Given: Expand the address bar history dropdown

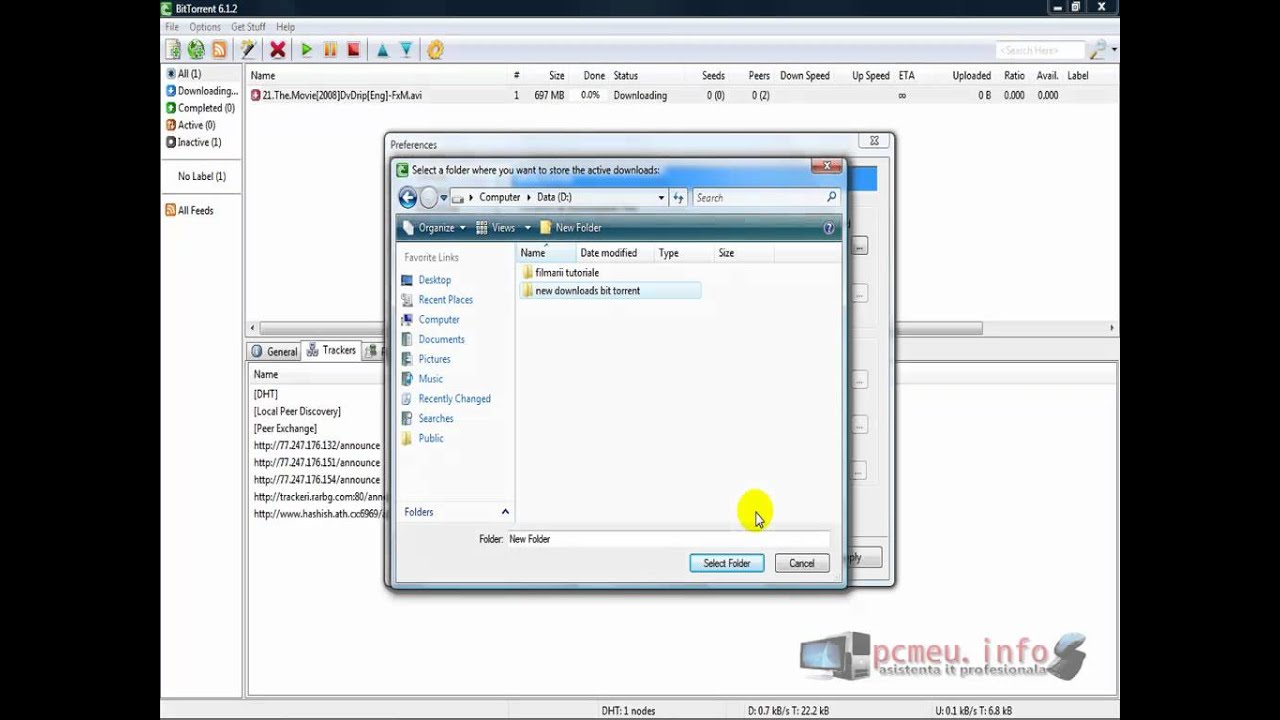Looking at the screenshot, I should point(661,198).
